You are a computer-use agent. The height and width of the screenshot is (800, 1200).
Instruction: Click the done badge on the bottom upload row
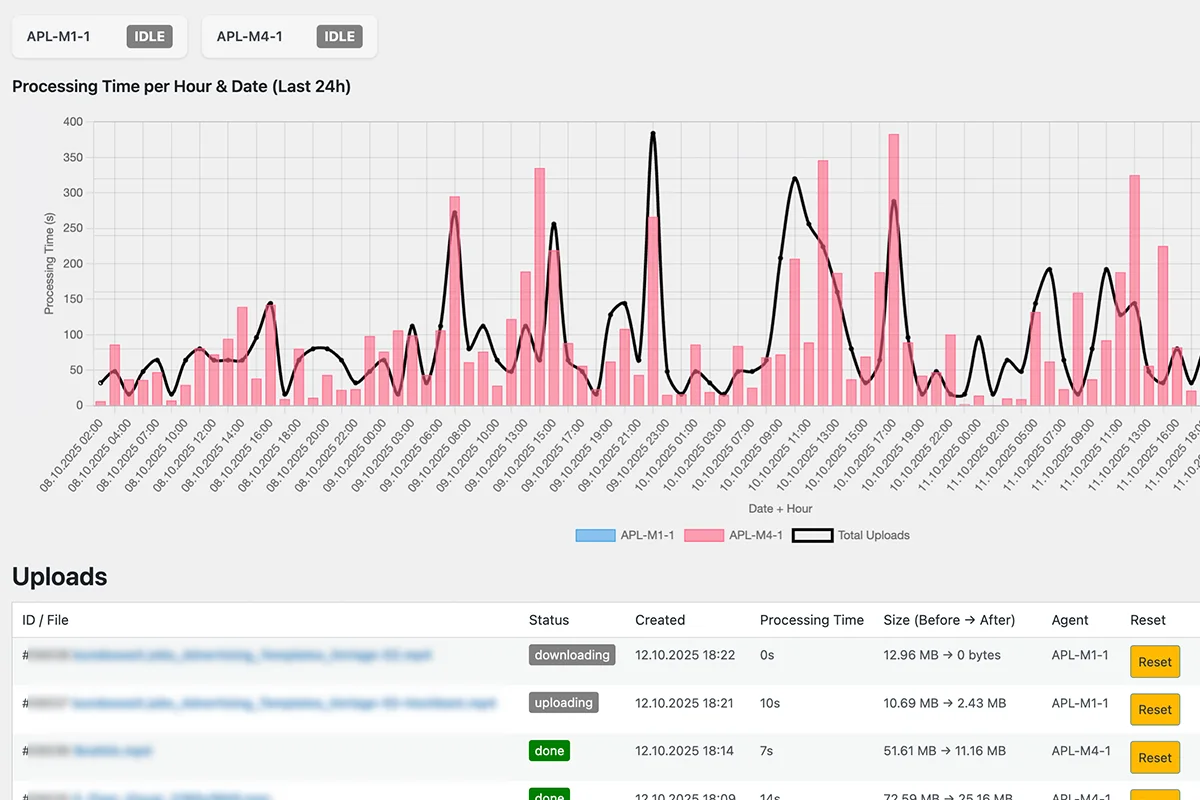549,796
